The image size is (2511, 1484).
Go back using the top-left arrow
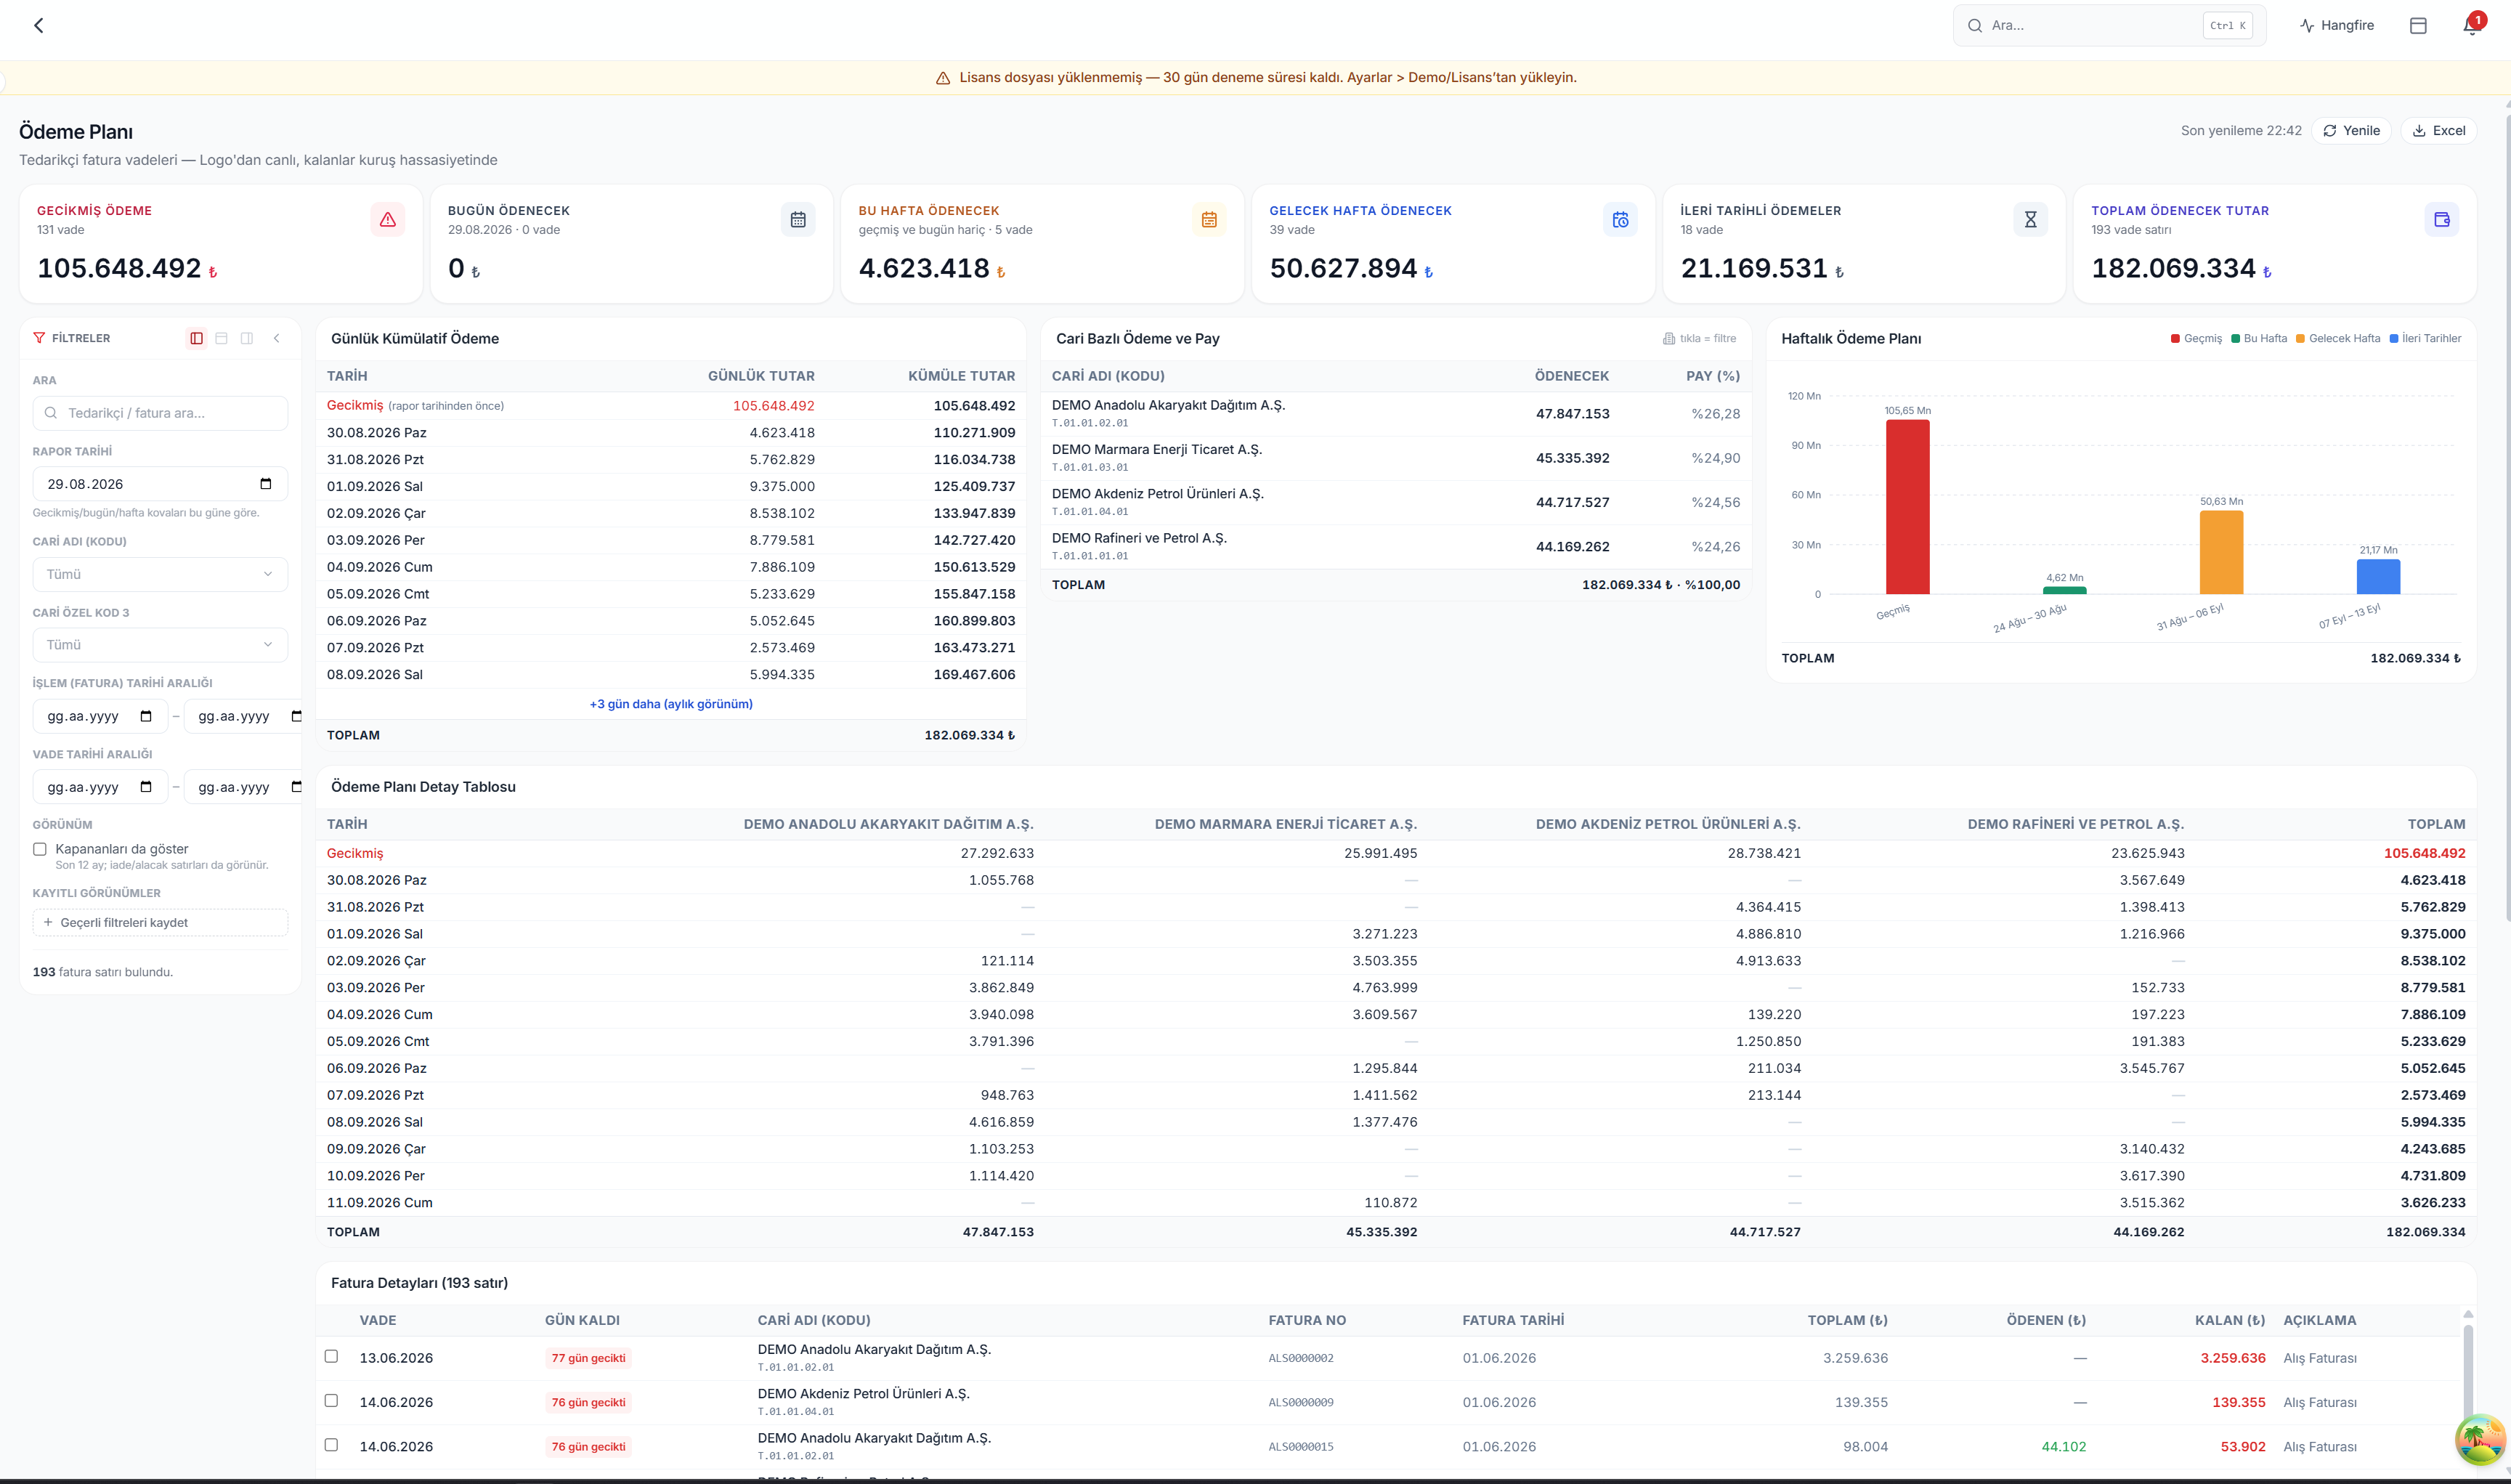coord(39,25)
